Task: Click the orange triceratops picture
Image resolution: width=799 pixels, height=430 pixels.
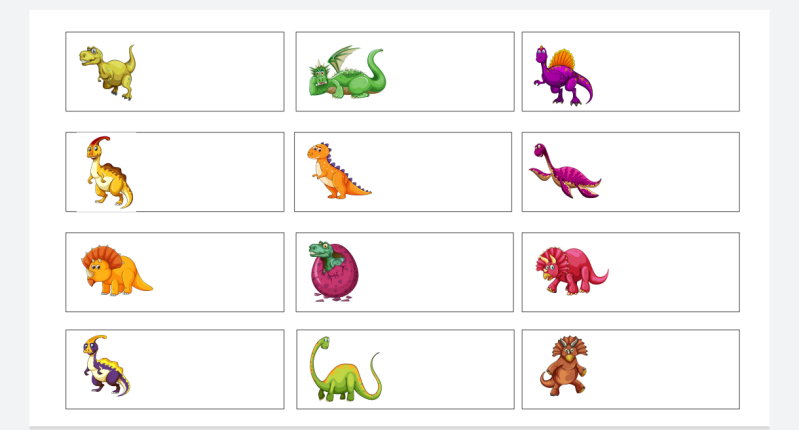Action: click(117, 271)
